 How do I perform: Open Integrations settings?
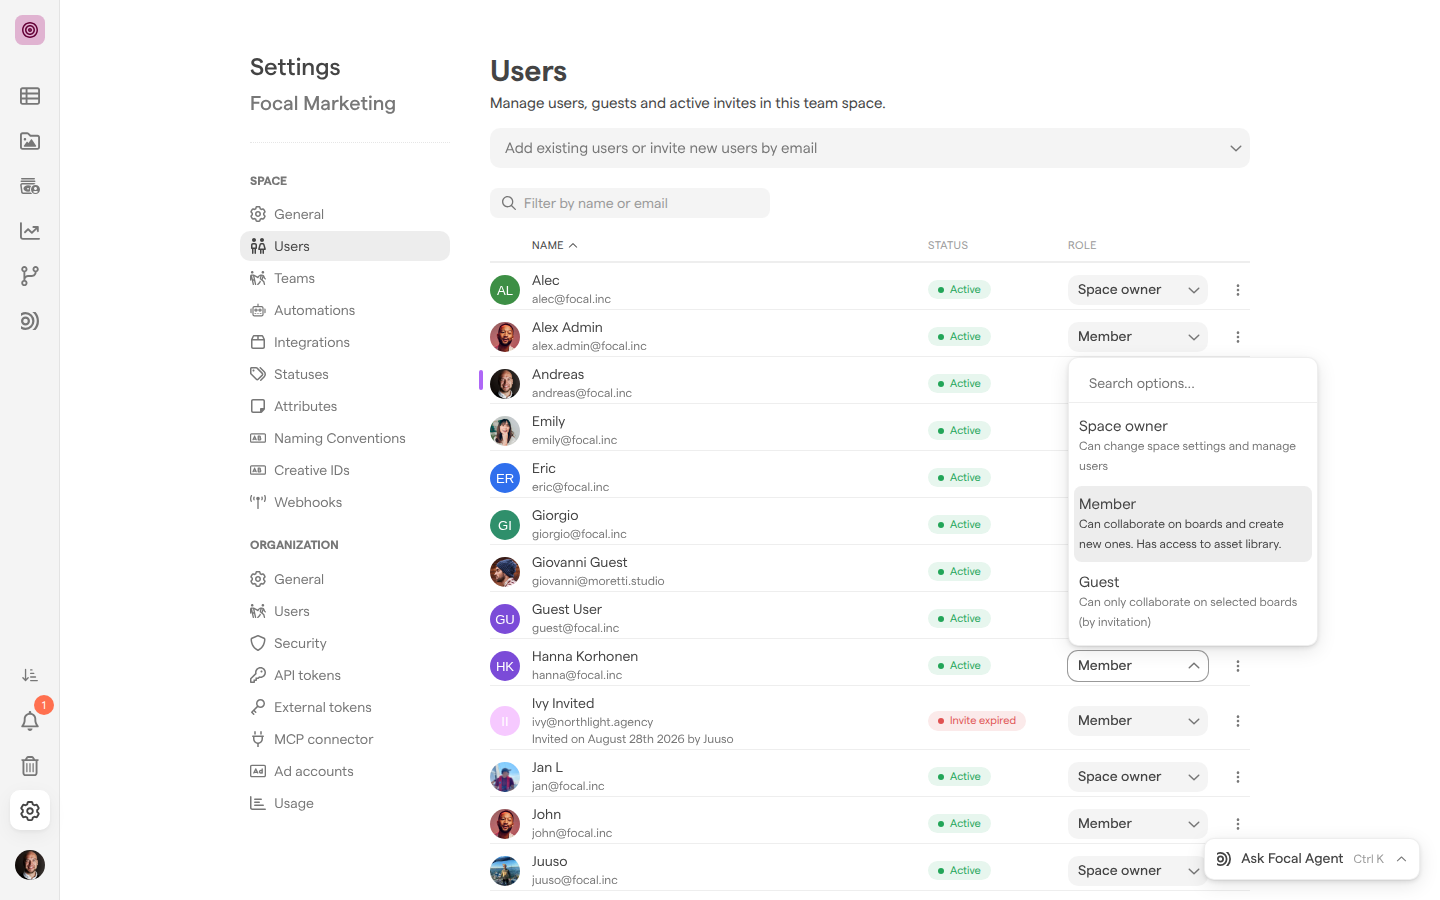[345, 342]
